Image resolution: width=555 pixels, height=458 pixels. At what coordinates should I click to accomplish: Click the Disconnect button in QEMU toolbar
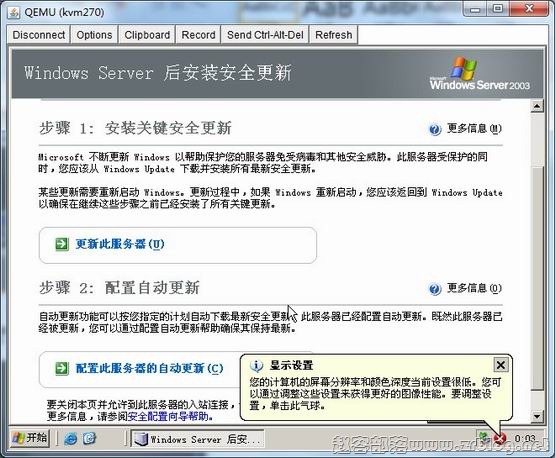[39, 35]
